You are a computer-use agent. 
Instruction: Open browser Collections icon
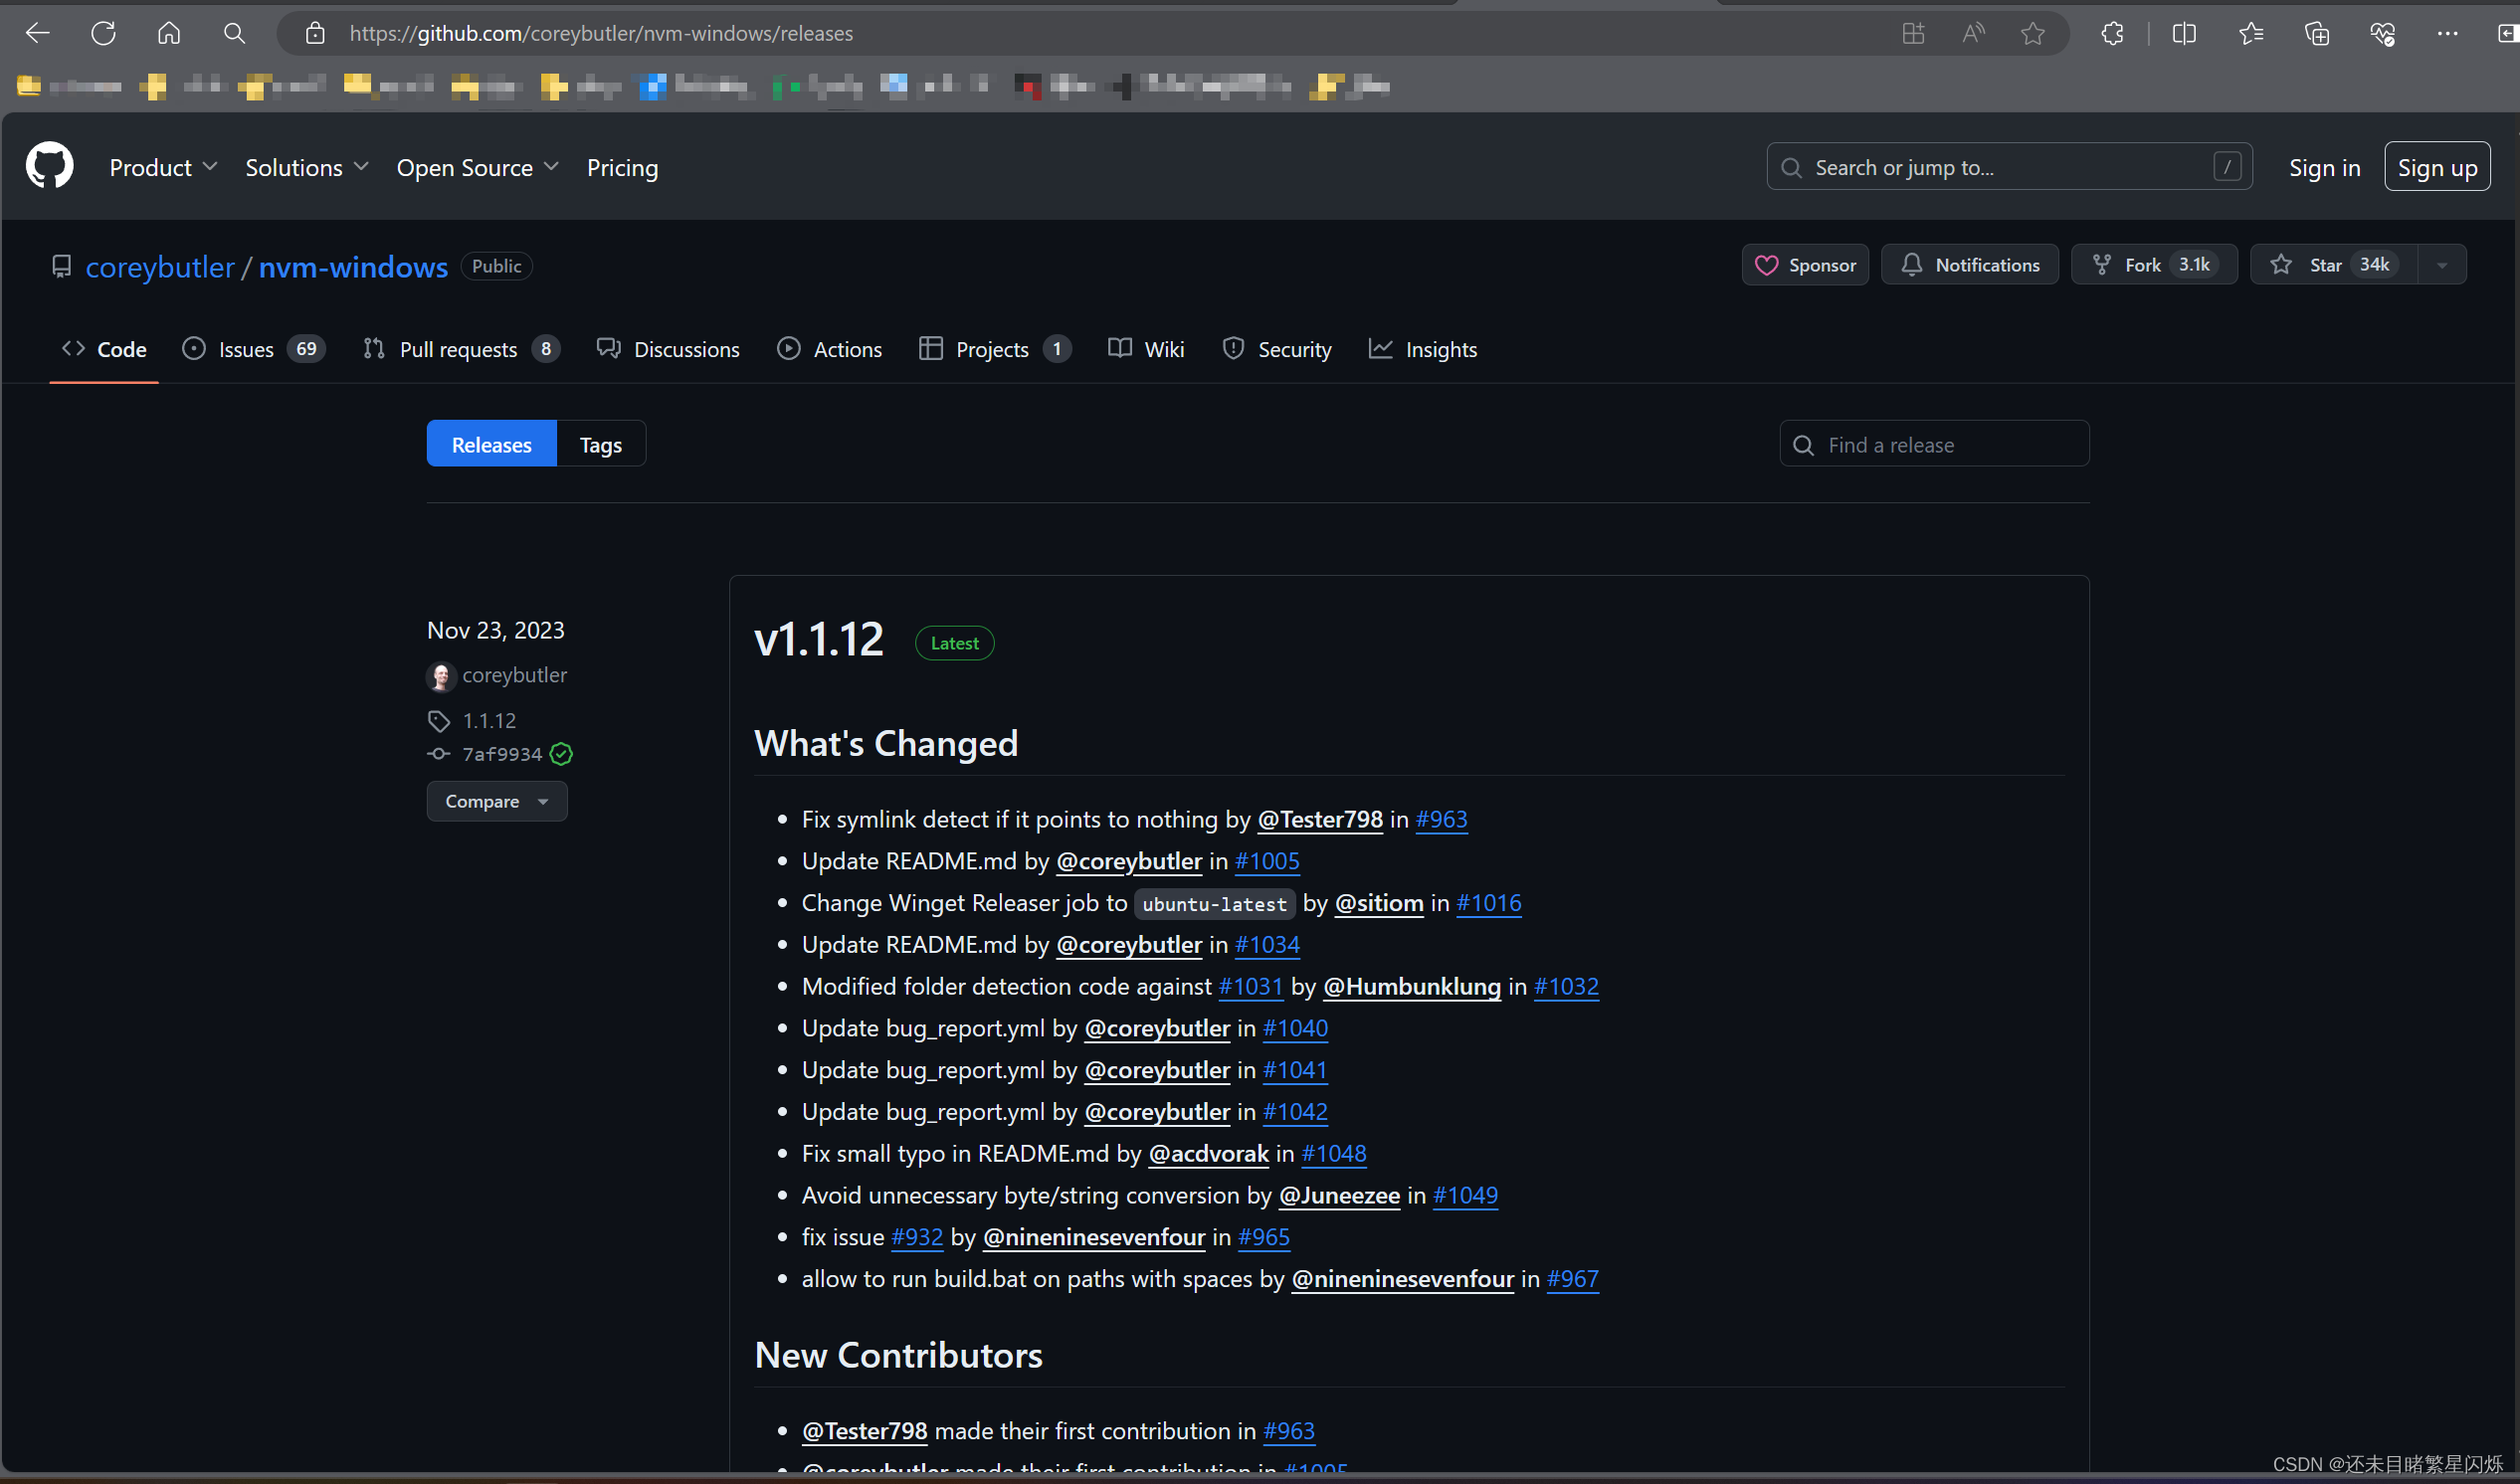2316,33
